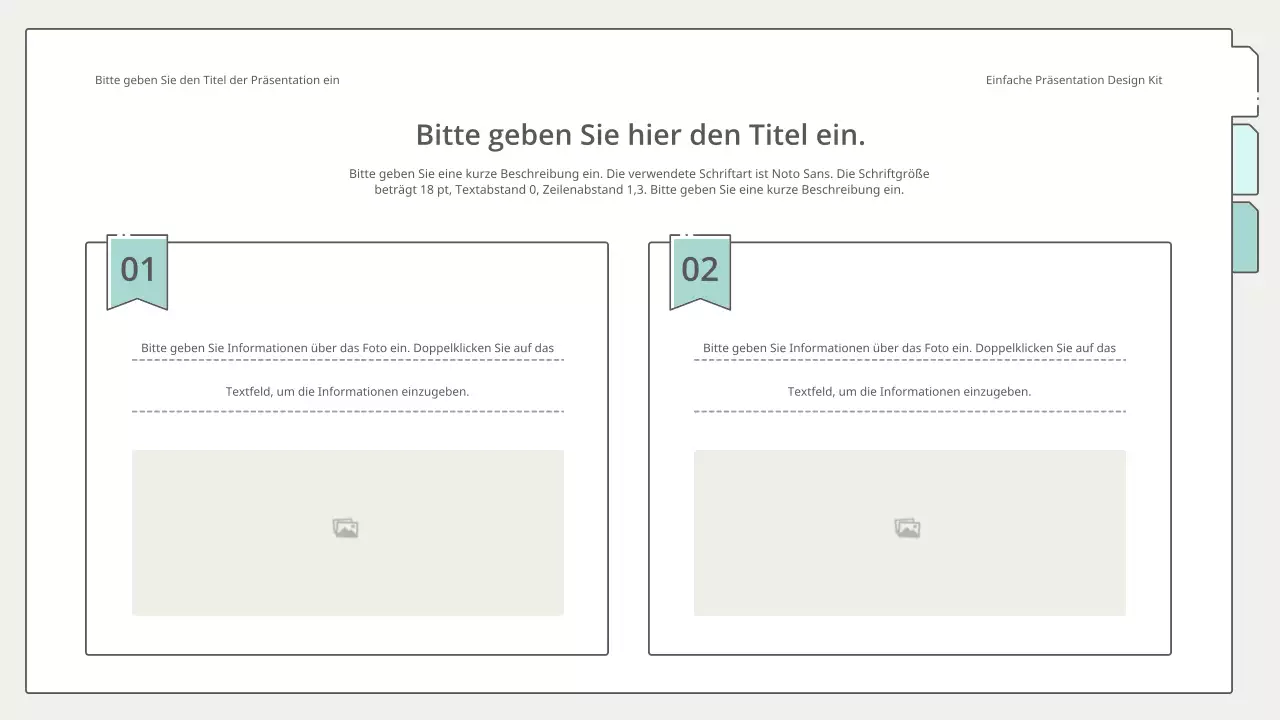Select the gray image placeholder area in card 02
The width and height of the screenshot is (1280, 720).
pyautogui.click(x=908, y=532)
